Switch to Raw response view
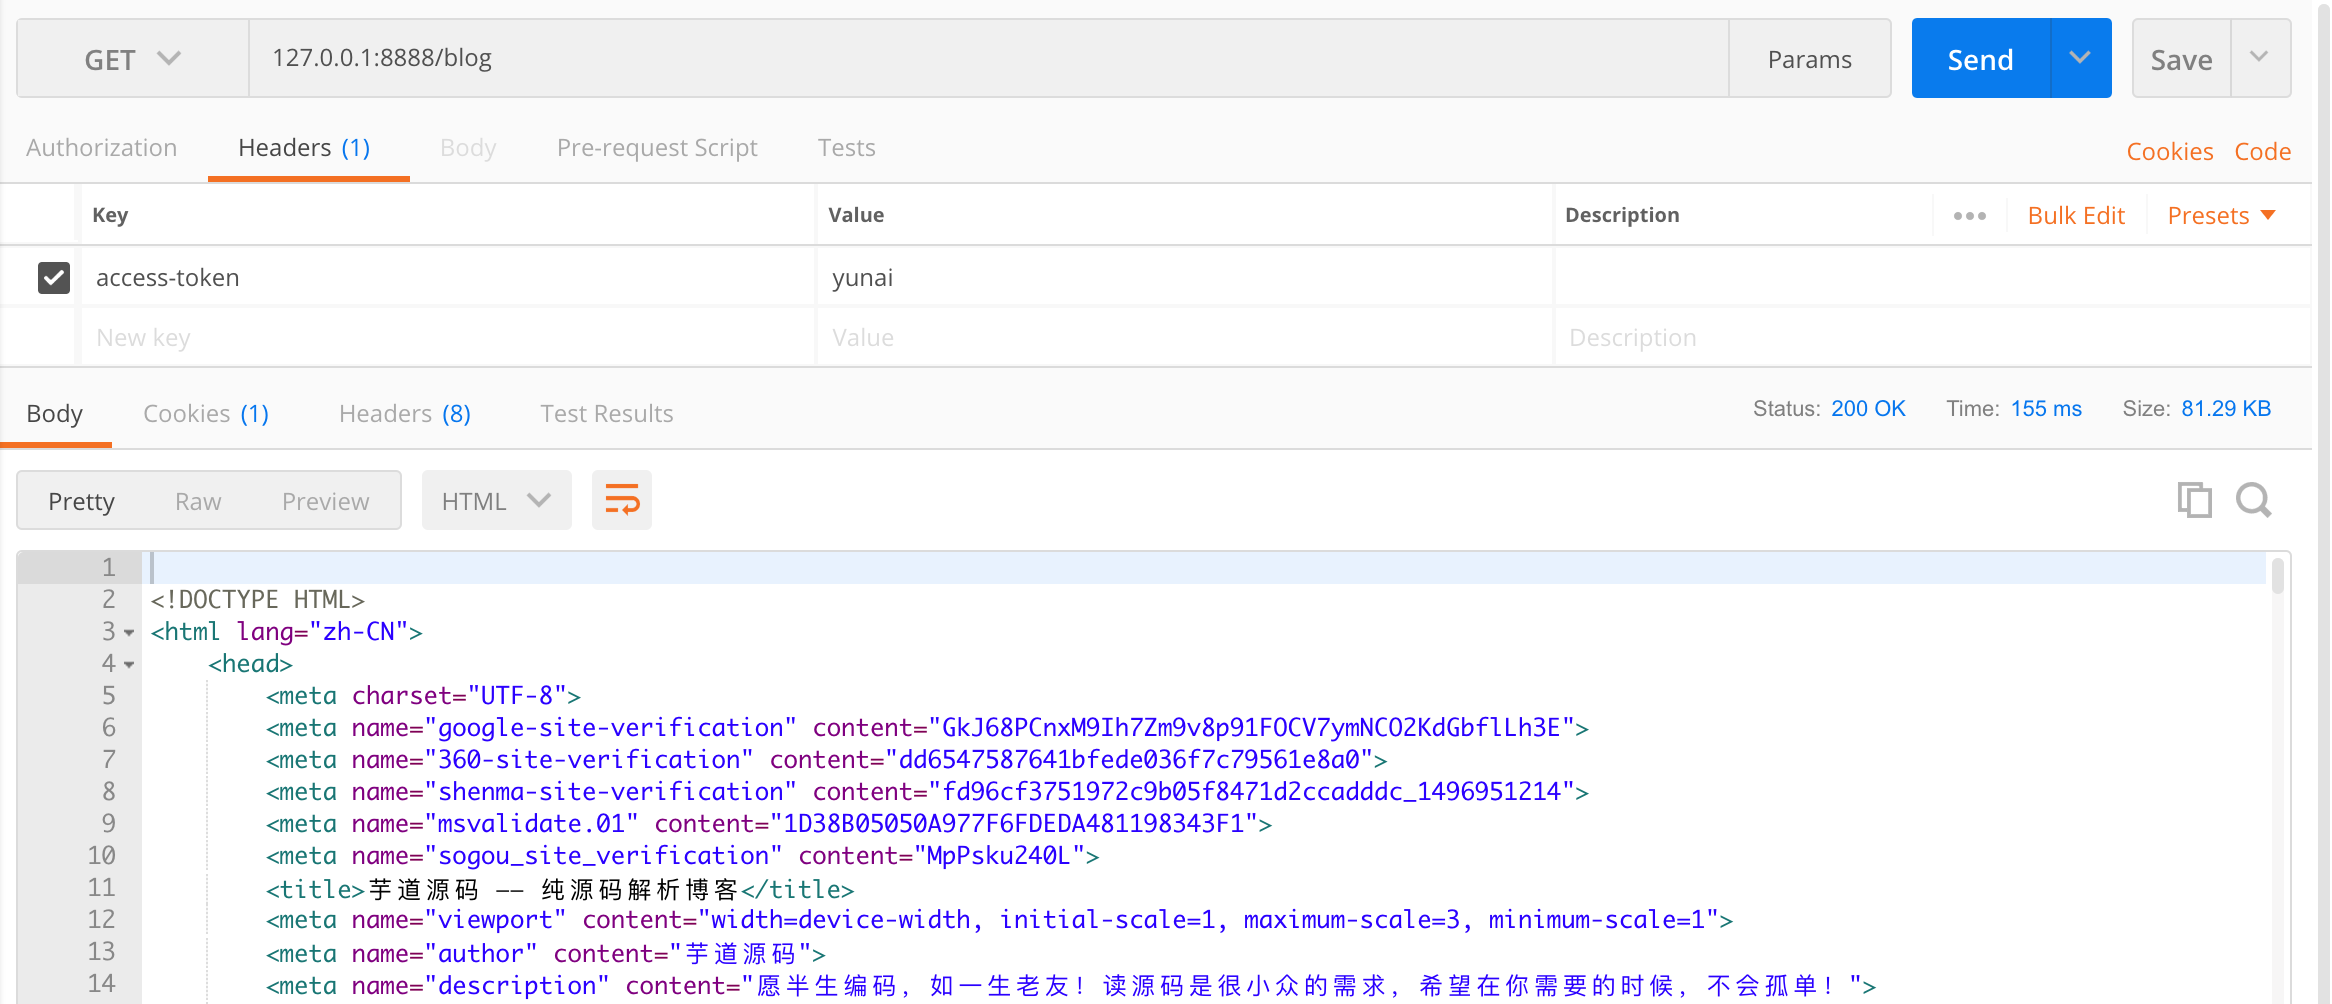2332x1004 pixels. coord(197,500)
